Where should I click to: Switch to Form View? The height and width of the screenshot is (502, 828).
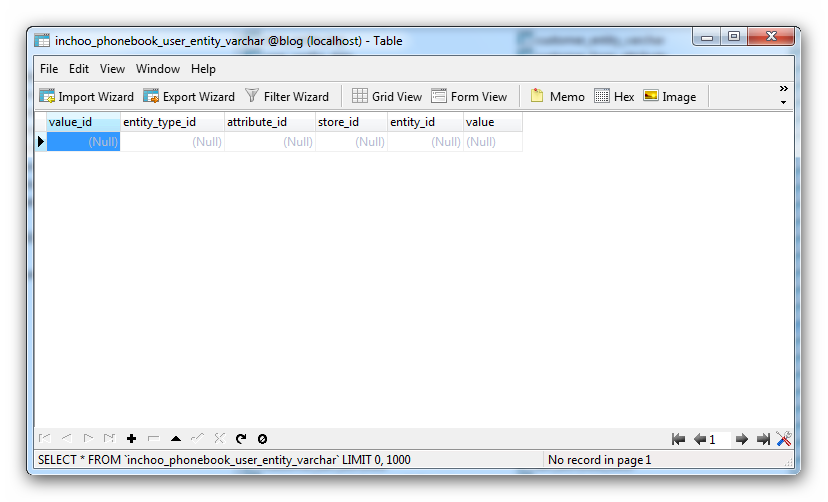(469, 97)
